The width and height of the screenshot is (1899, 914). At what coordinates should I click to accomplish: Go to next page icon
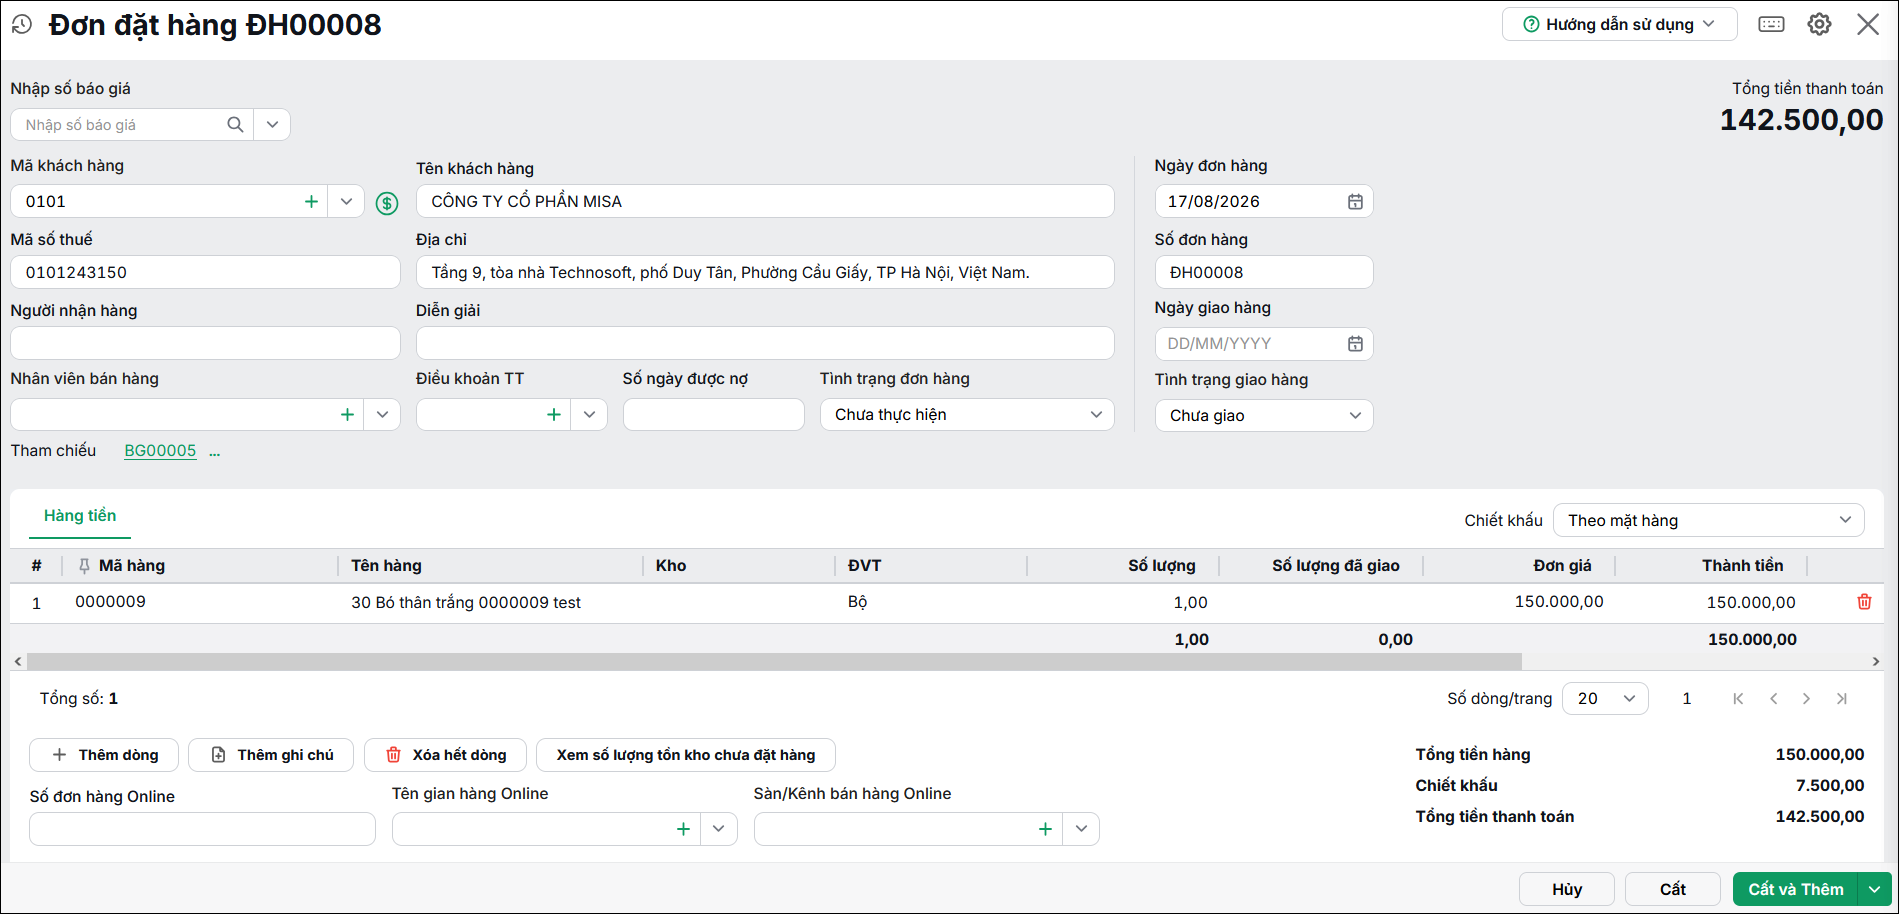click(x=1806, y=698)
